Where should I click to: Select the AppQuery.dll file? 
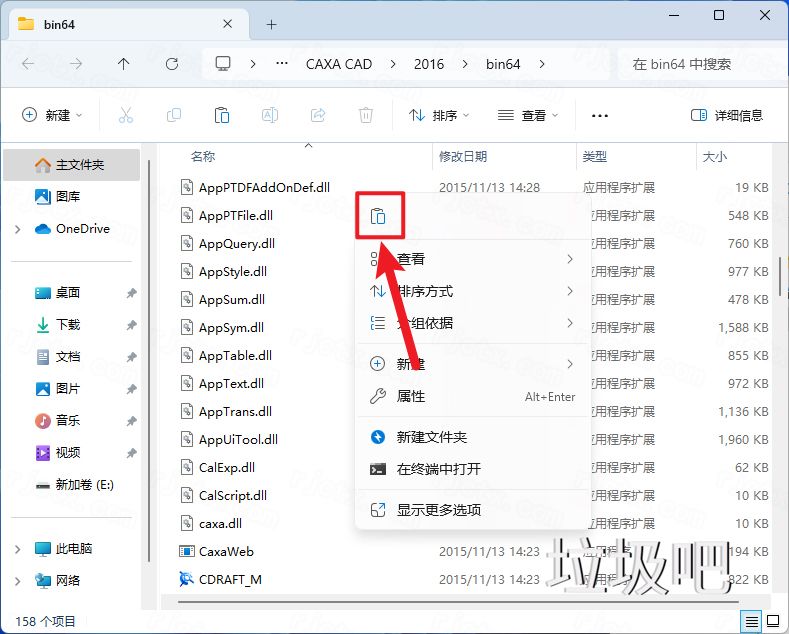[236, 243]
